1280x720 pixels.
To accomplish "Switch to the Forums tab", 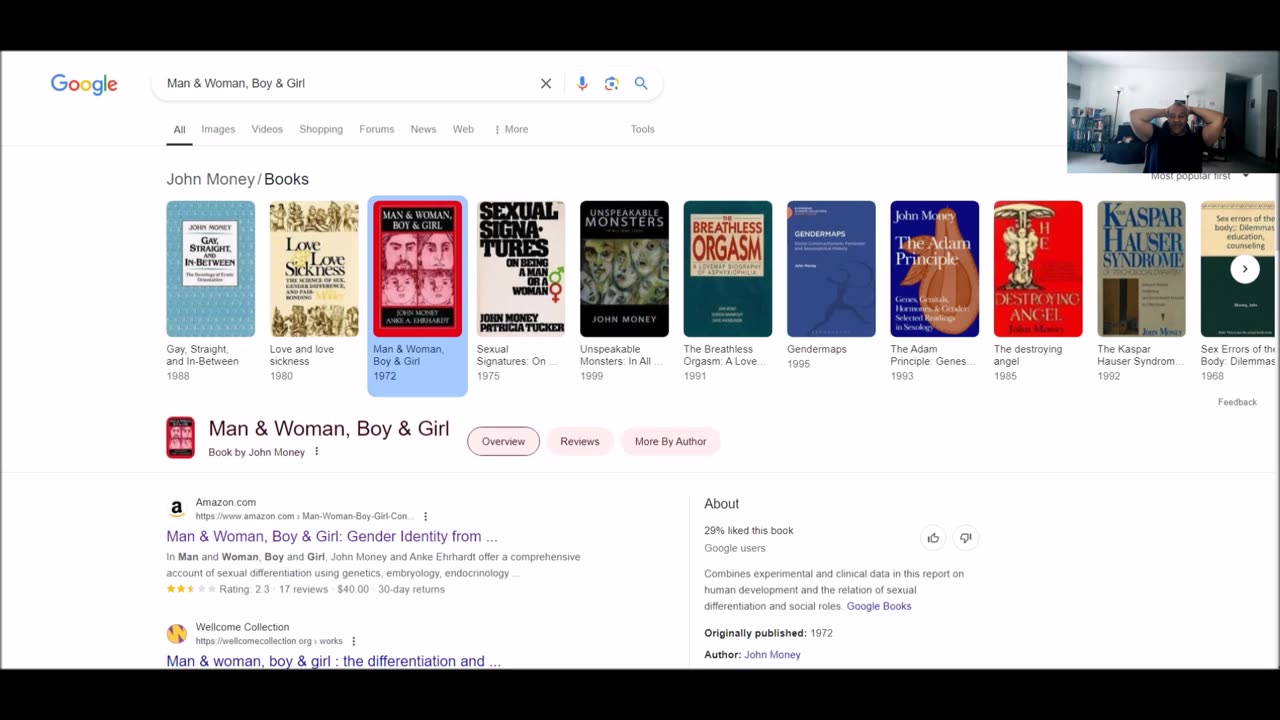I will [377, 130].
